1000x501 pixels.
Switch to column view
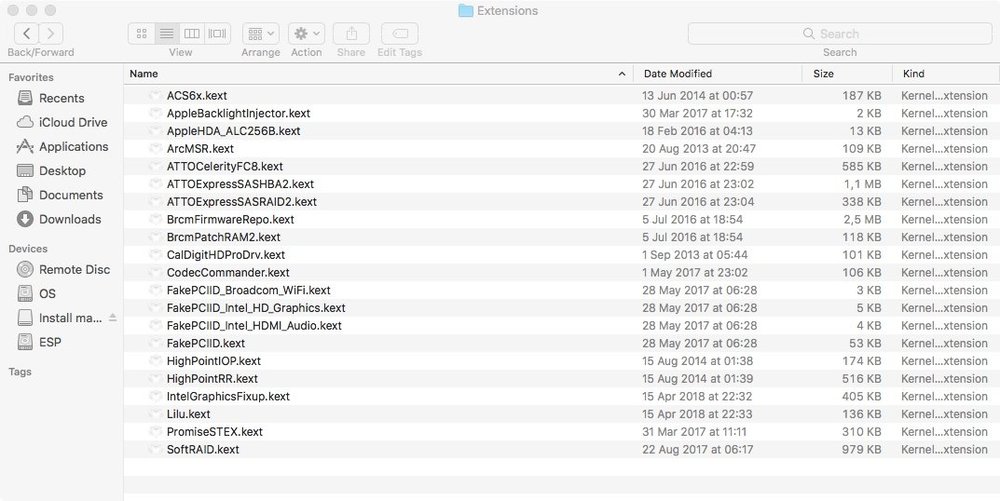(191, 34)
